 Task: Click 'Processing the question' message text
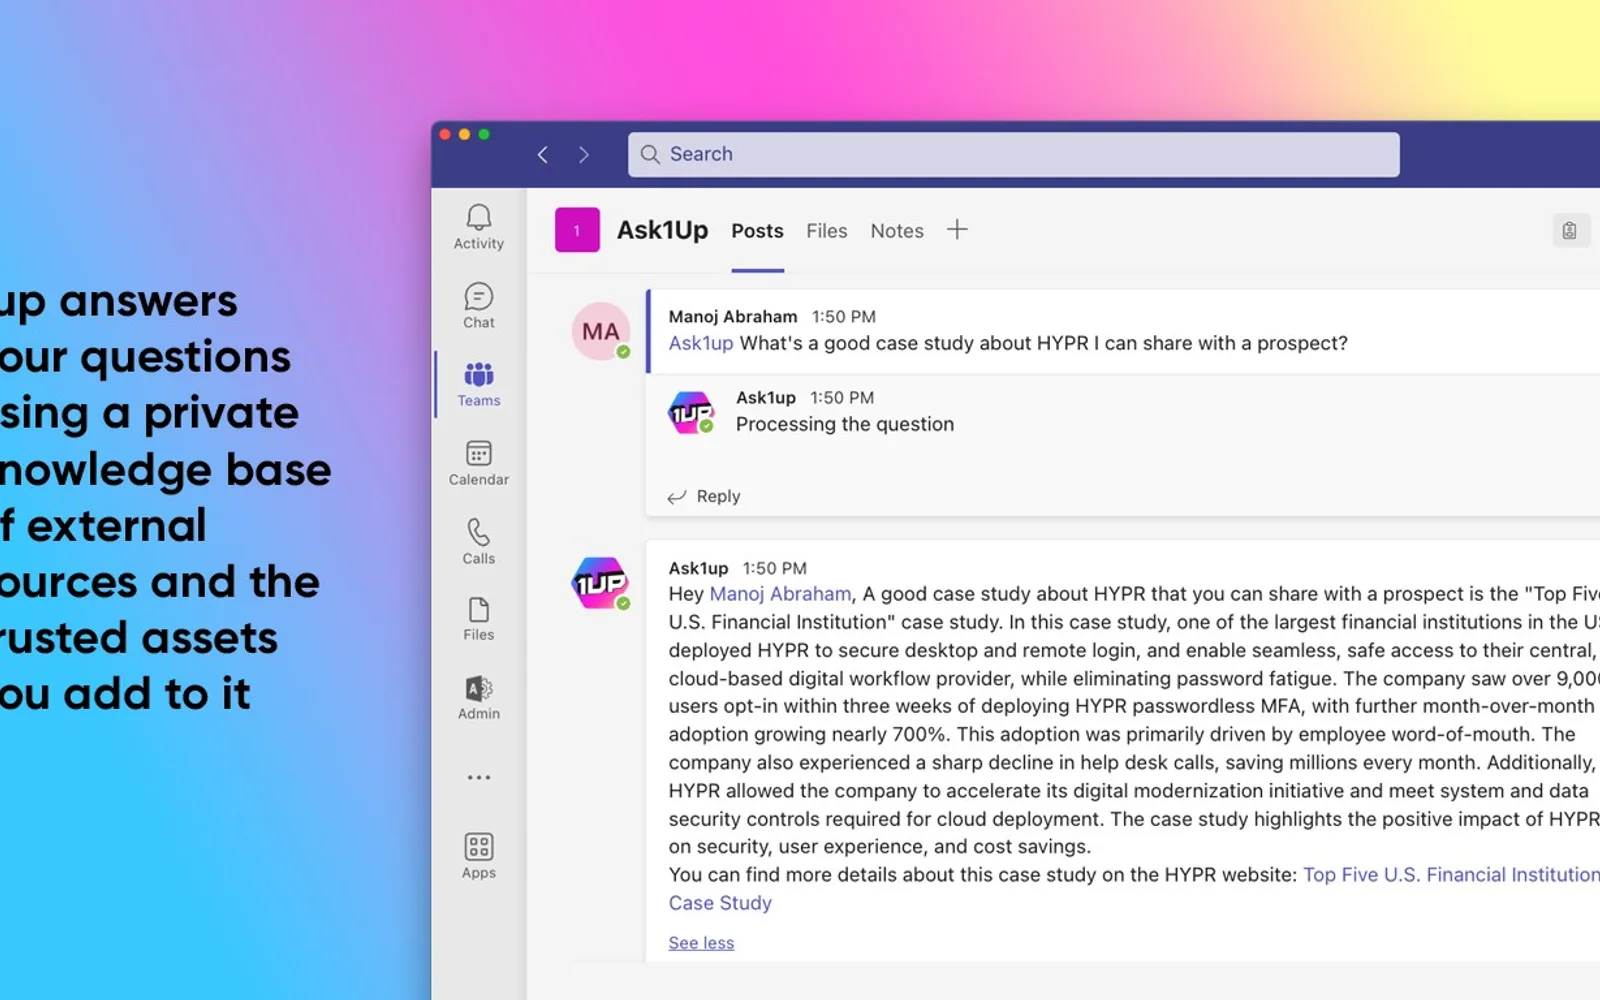tap(844, 424)
